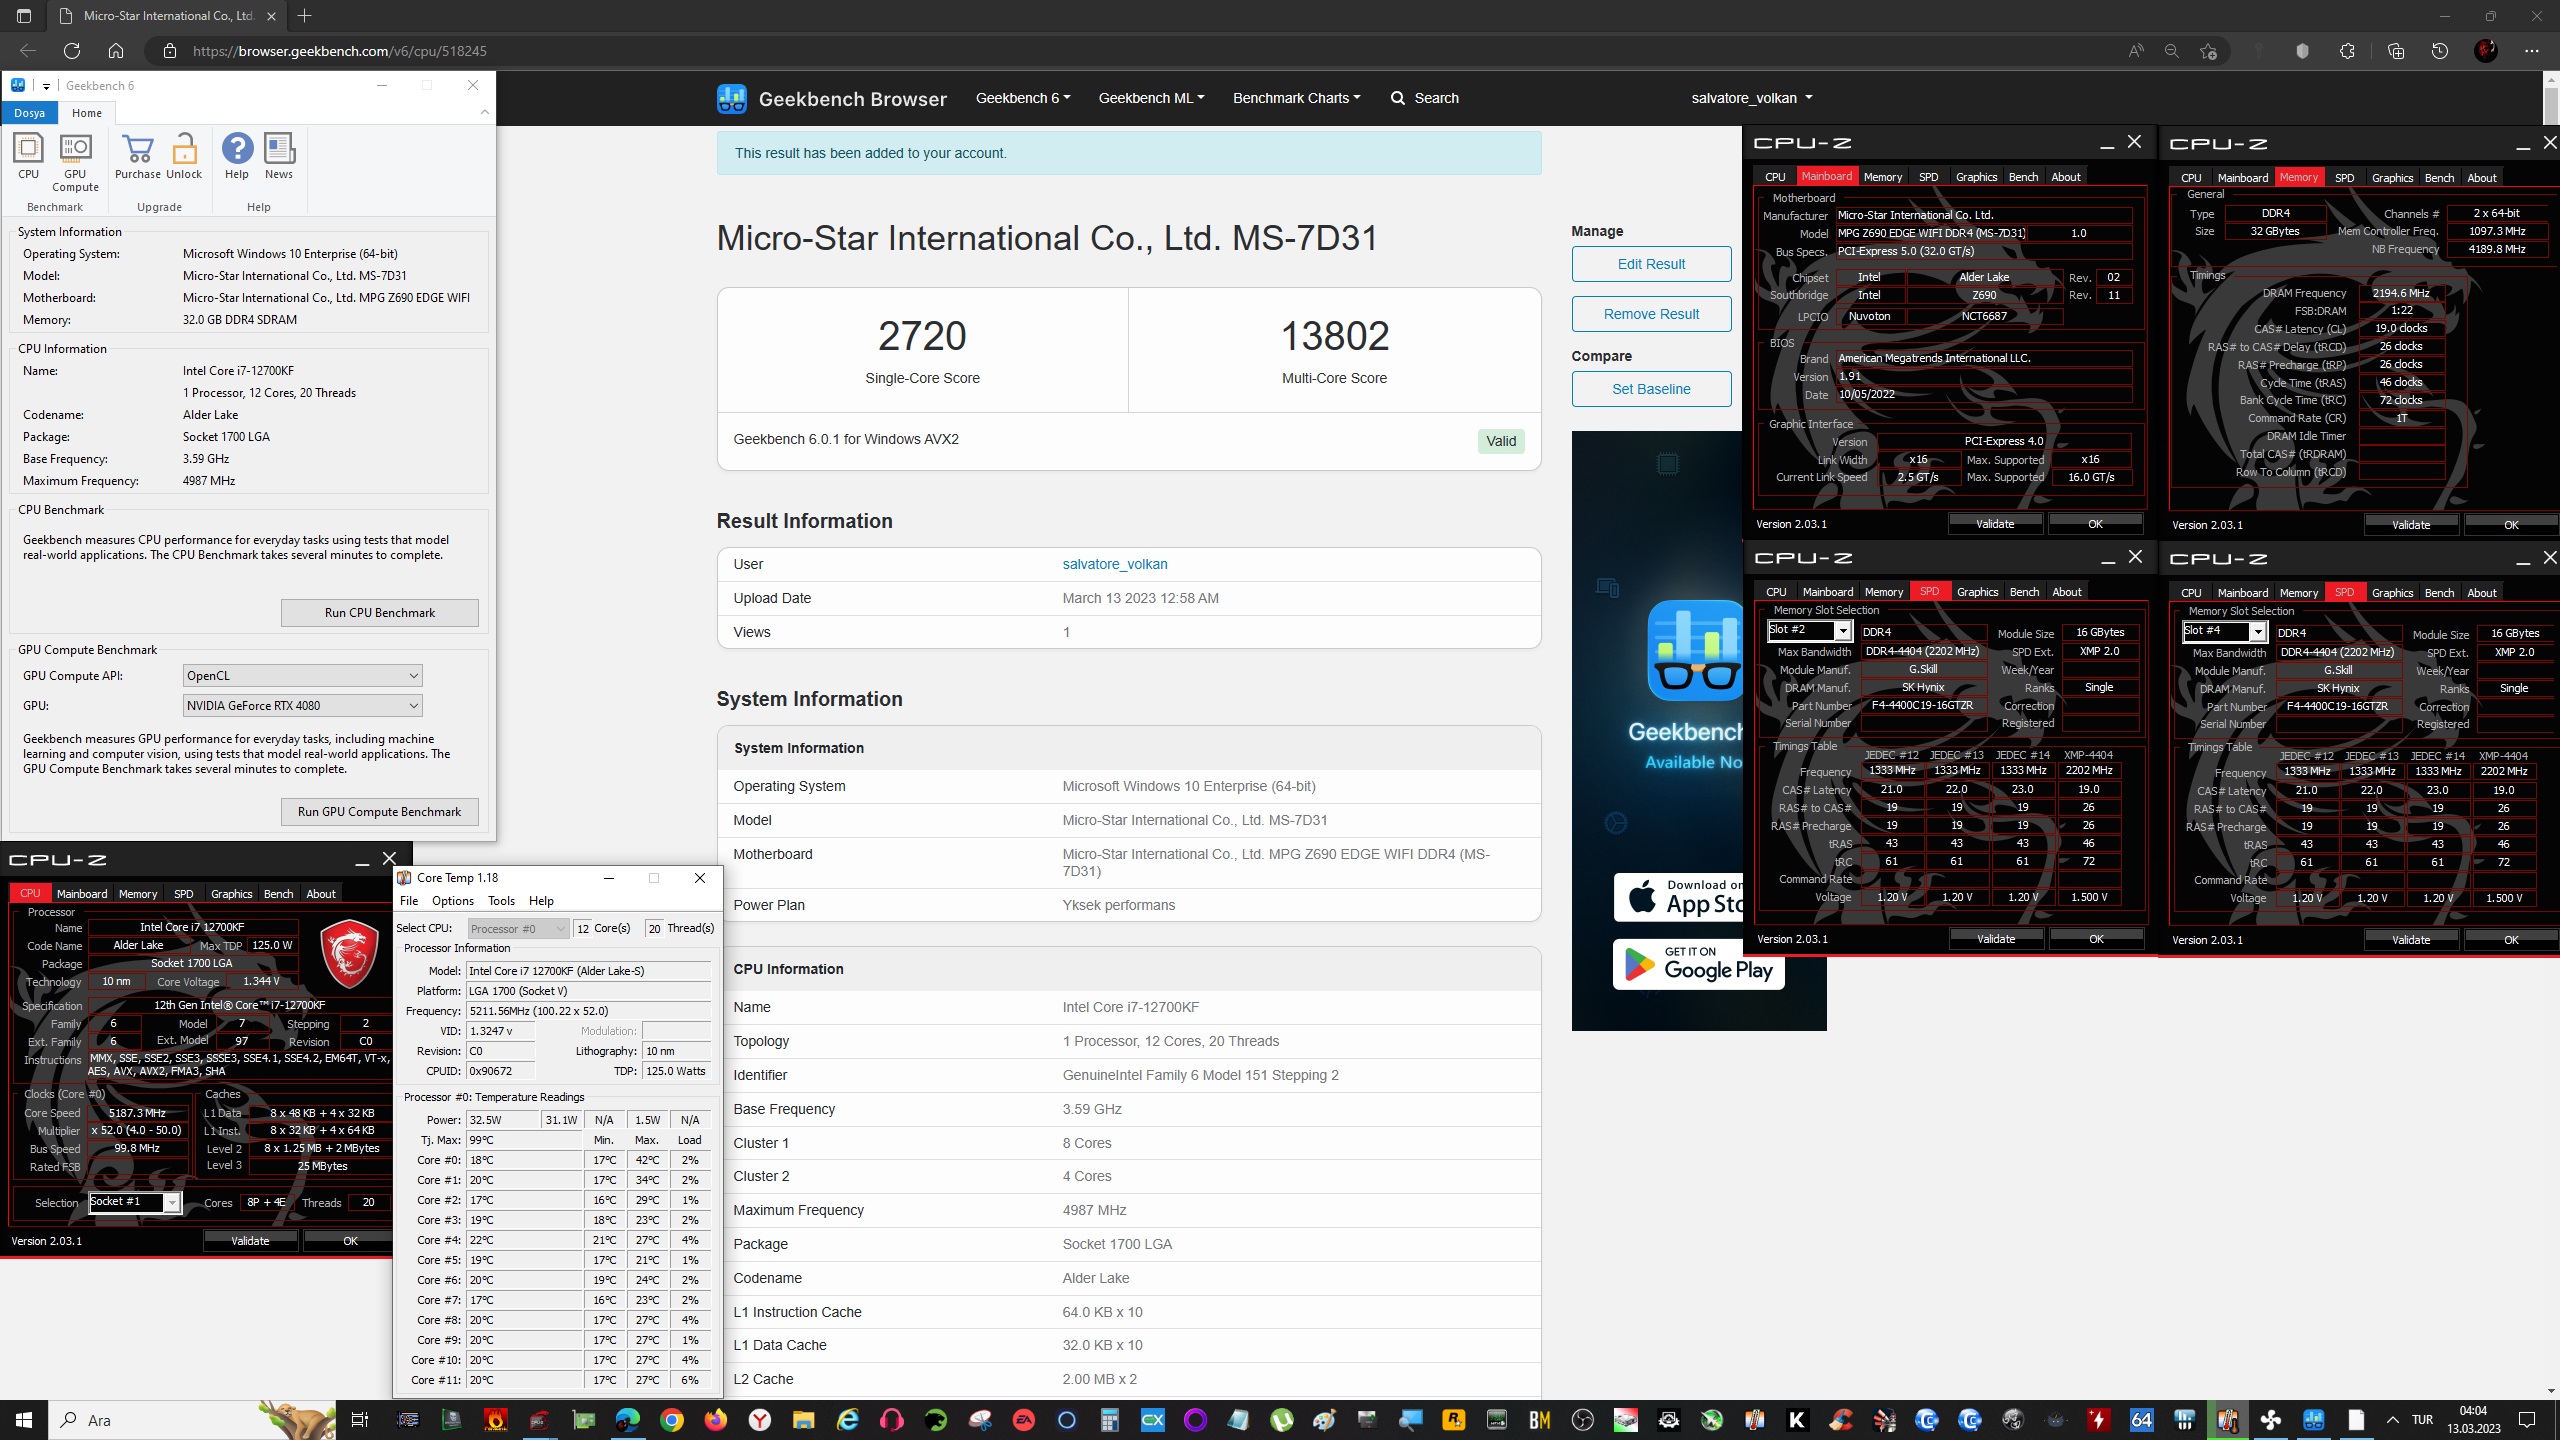Click the Get it on Google Play badge
This screenshot has width=2560, height=1440.
1699,964
